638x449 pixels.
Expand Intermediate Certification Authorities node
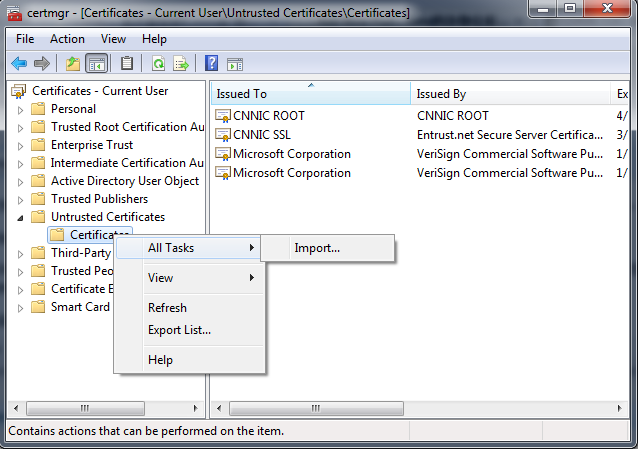coord(20,164)
